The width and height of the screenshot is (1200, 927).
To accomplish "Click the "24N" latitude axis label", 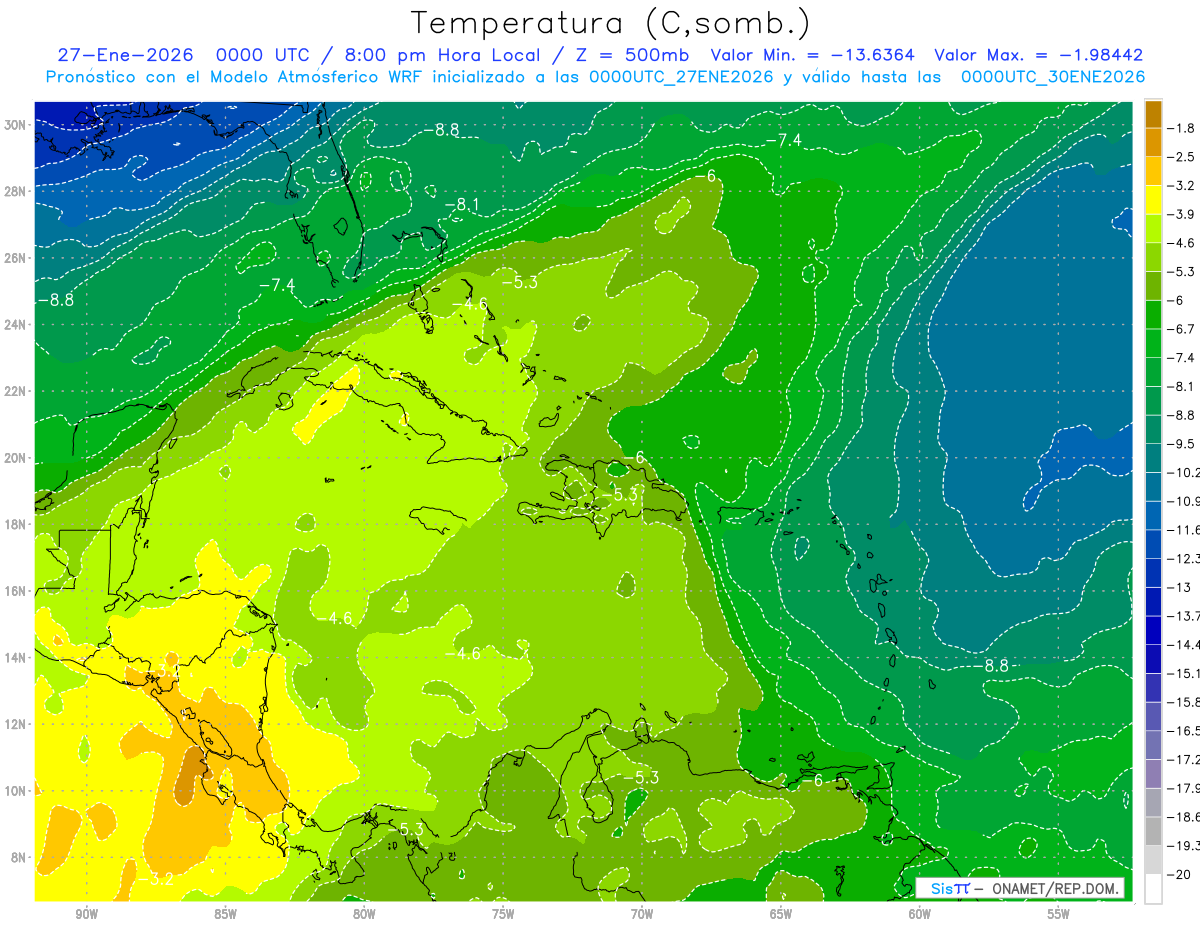I will point(16,325).
